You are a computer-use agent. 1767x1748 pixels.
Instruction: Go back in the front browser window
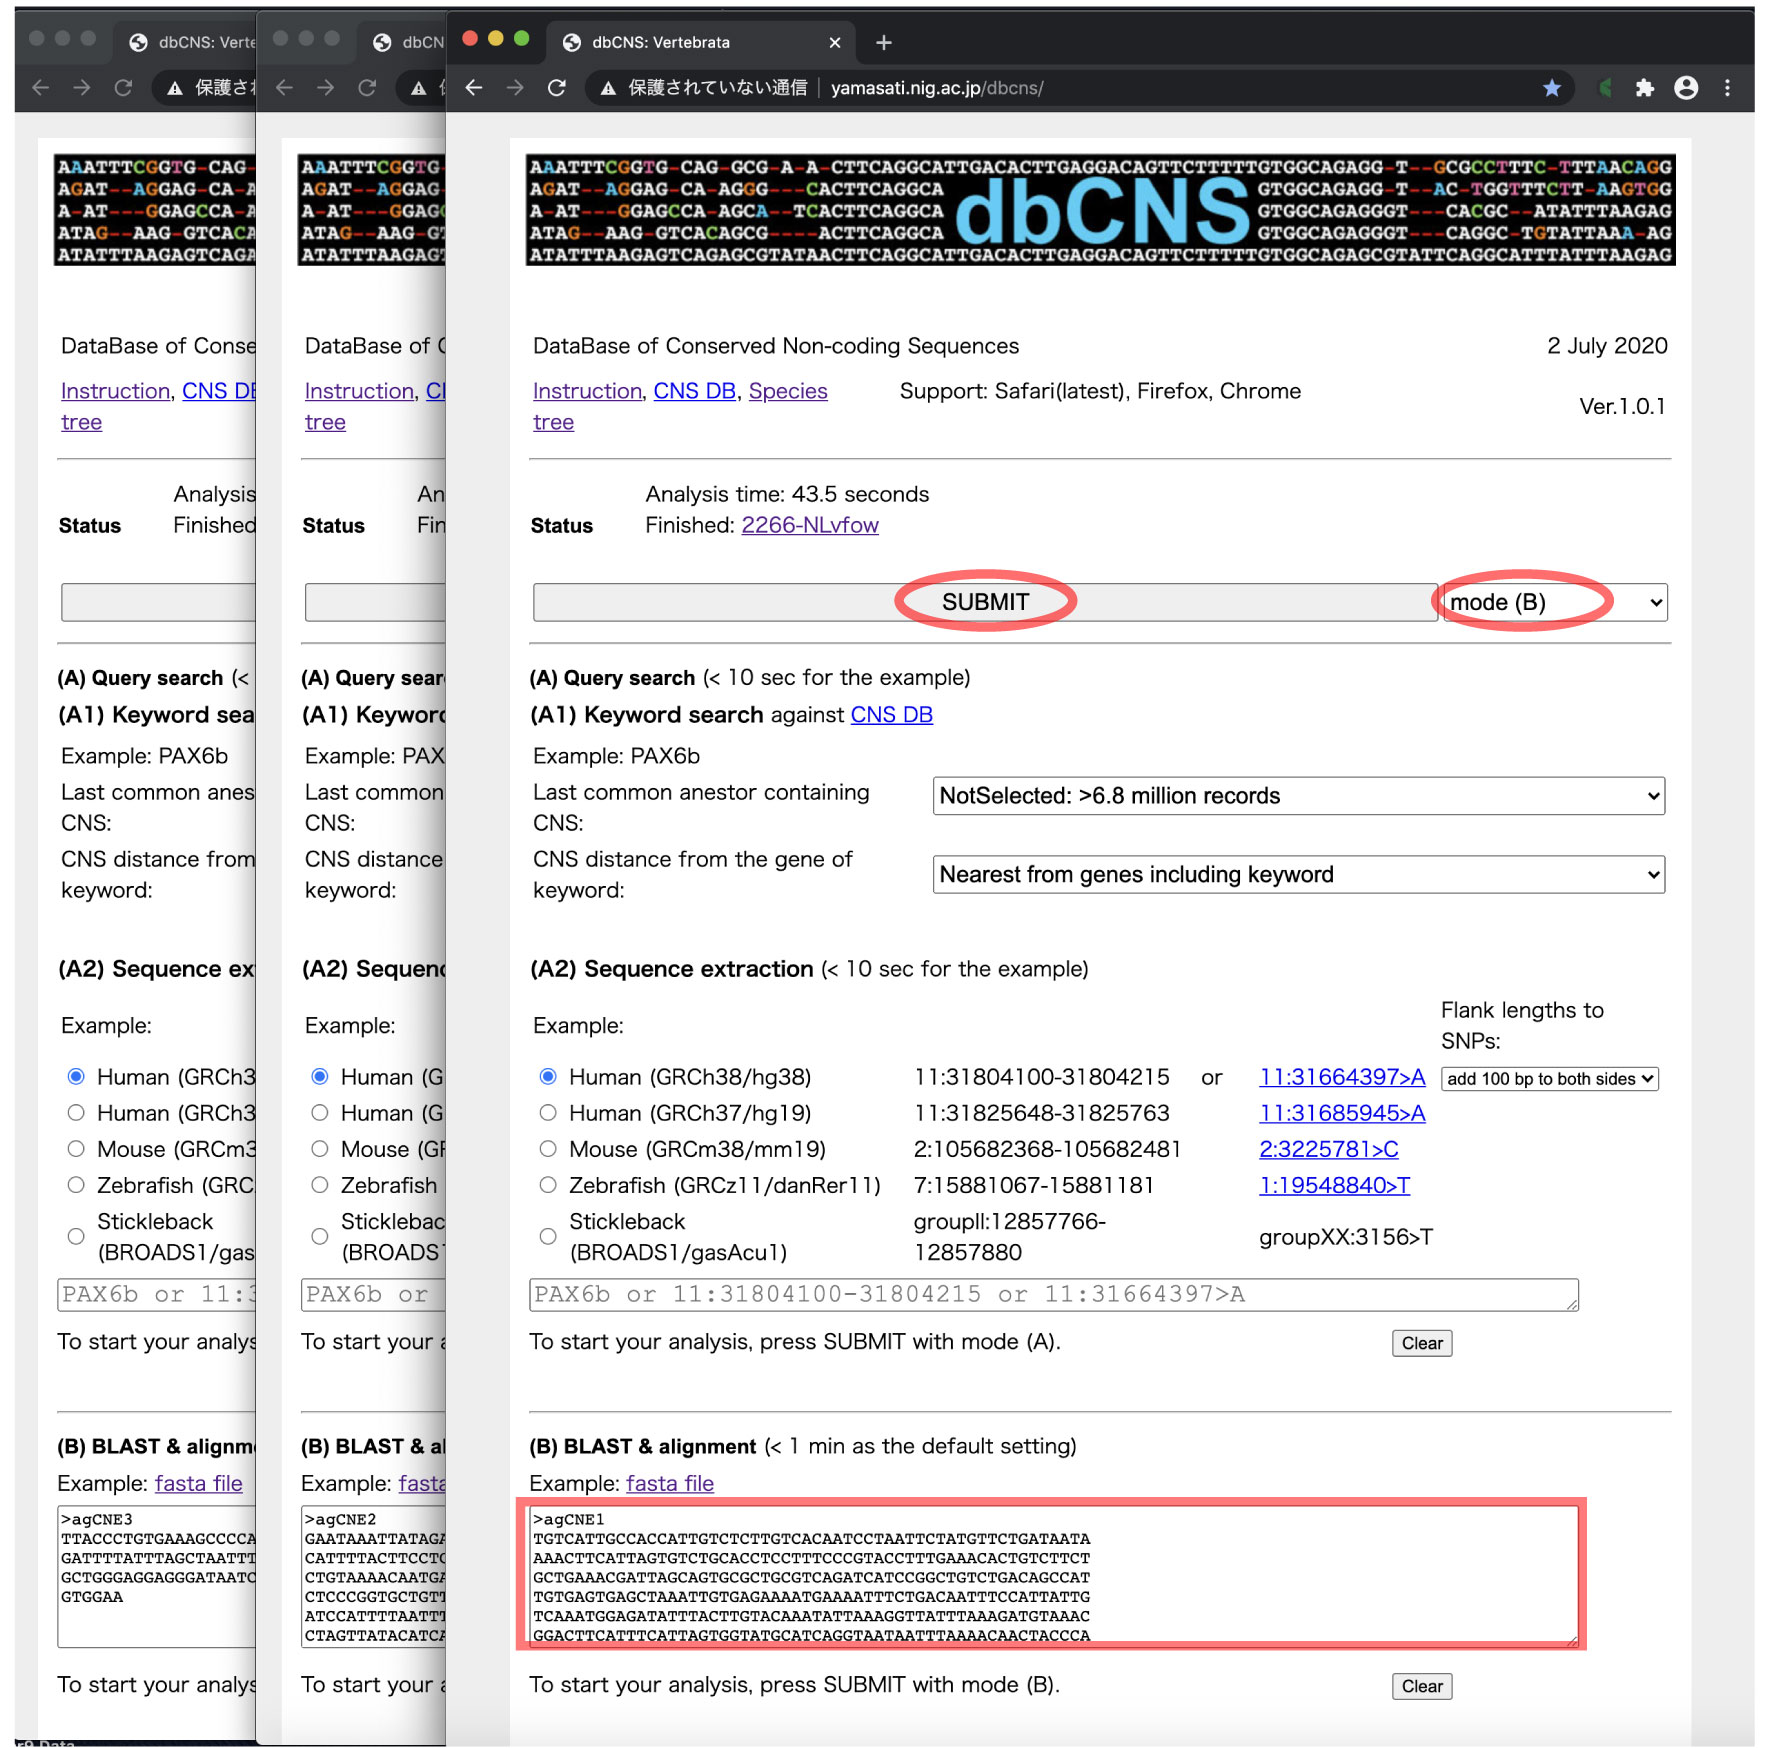click(474, 88)
